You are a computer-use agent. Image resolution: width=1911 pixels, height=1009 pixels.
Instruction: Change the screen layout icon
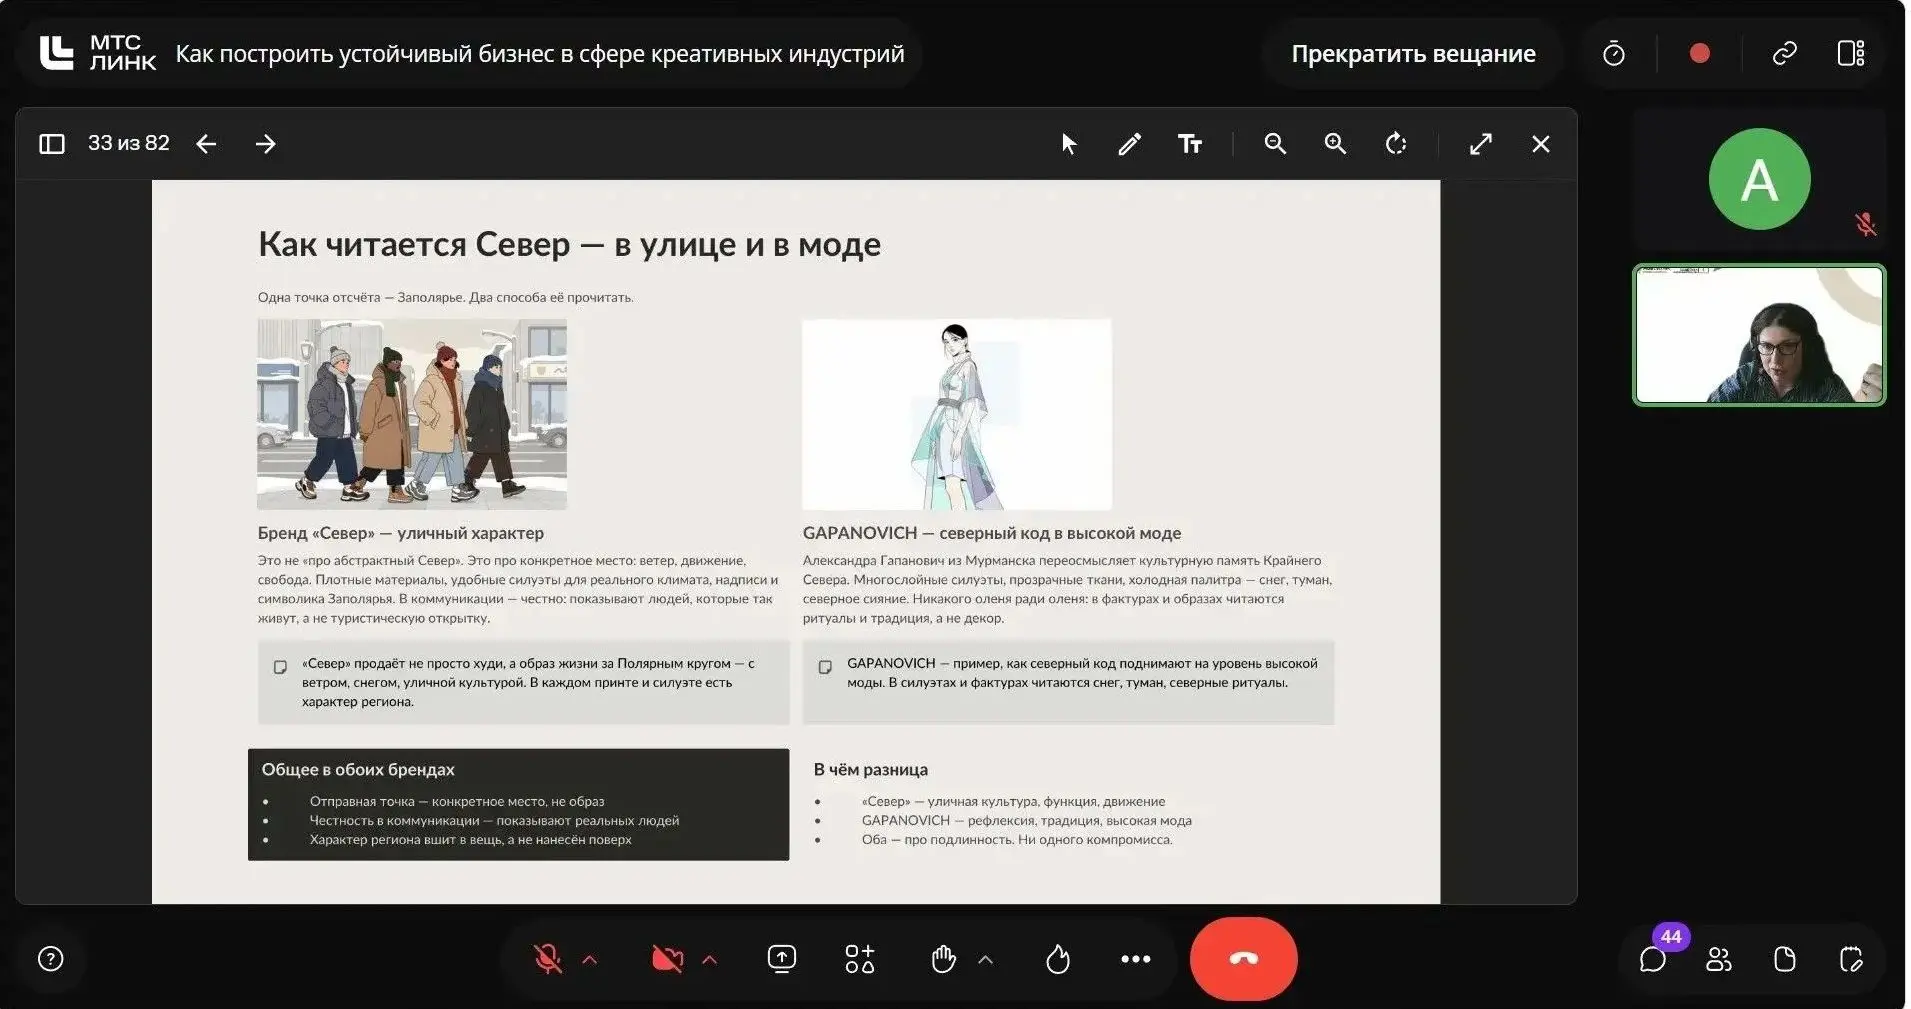[x=1851, y=53]
